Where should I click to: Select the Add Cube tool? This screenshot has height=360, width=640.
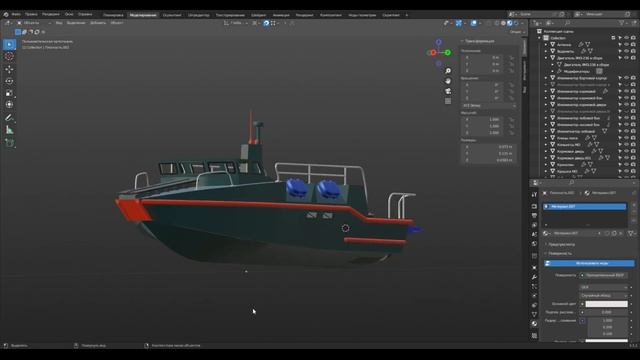click(9, 143)
